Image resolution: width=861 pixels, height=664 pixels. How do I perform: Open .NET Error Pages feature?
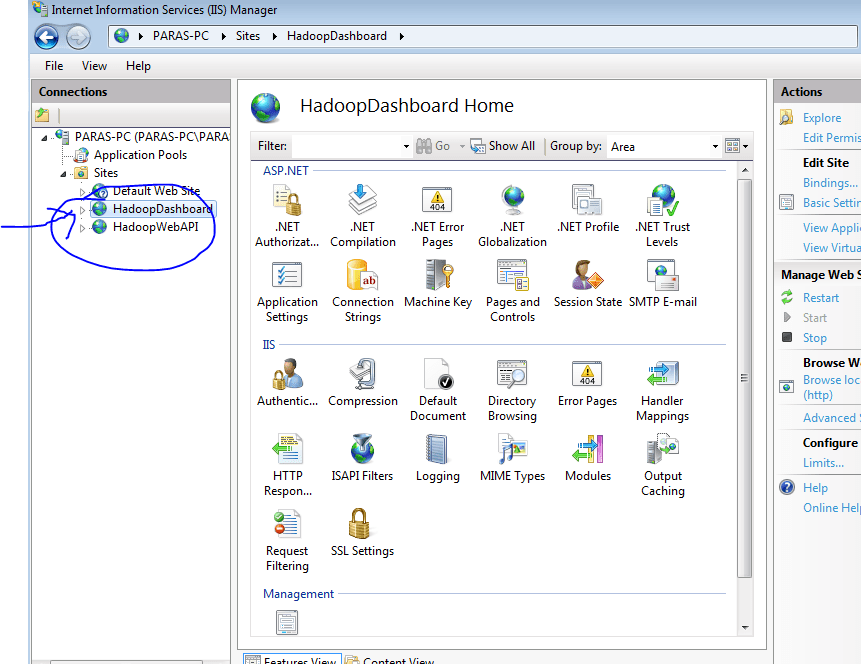pyautogui.click(x=438, y=216)
